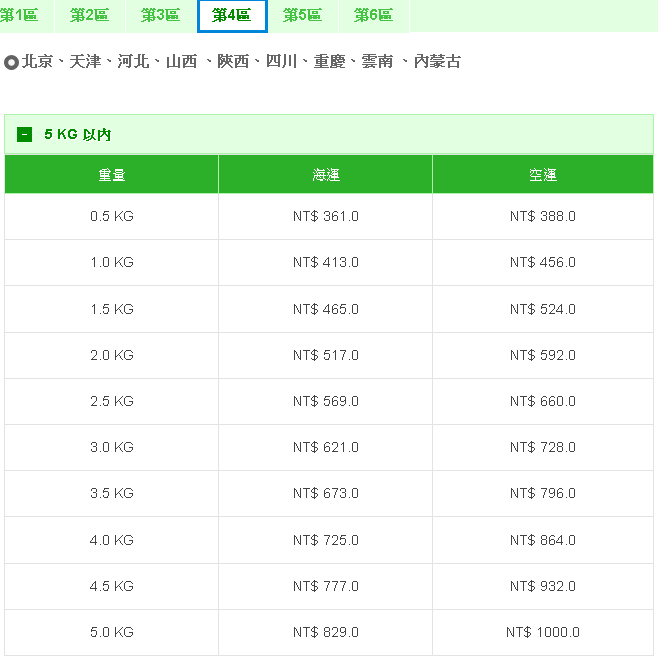The width and height of the screenshot is (658, 658).
Task: Select the 5.0 KG weight cell
Action: click(111, 633)
